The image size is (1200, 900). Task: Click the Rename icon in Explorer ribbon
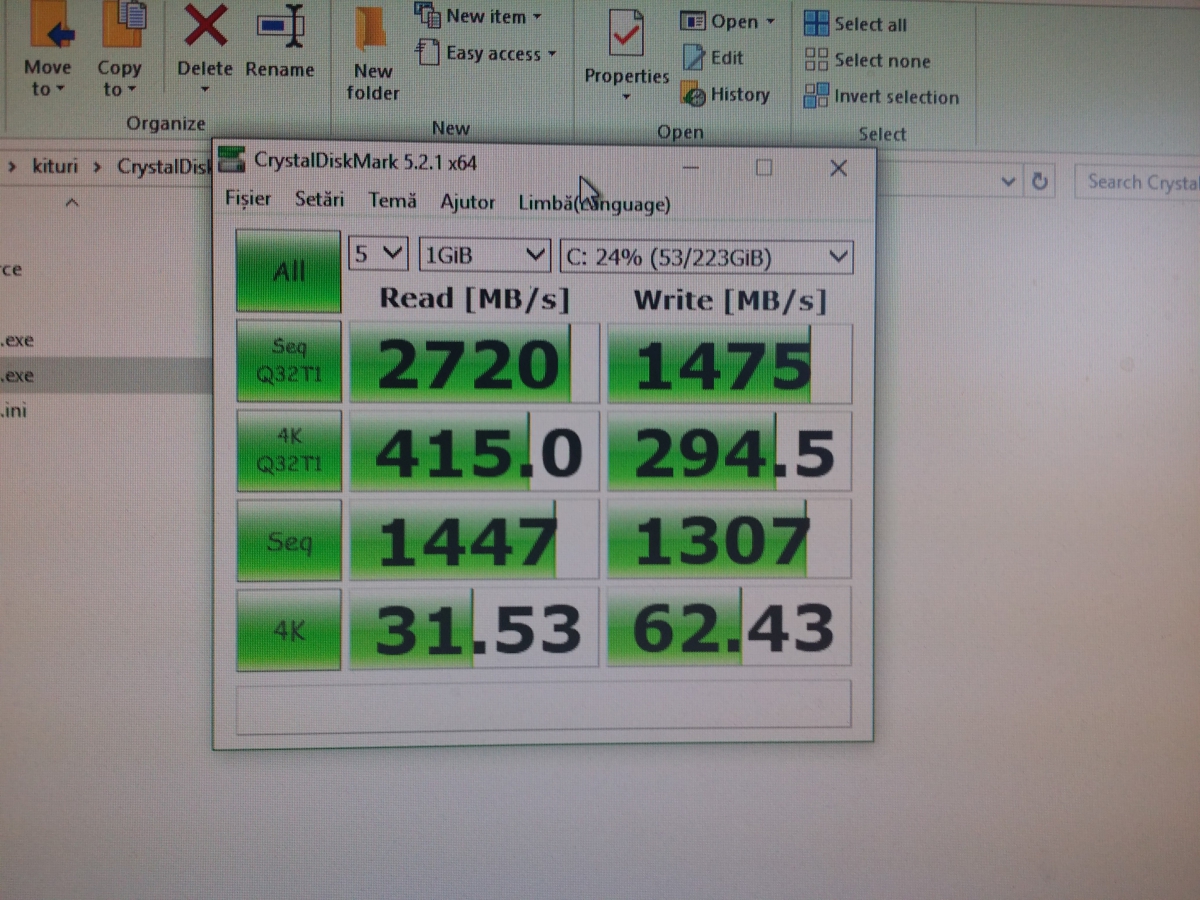point(280,26)
